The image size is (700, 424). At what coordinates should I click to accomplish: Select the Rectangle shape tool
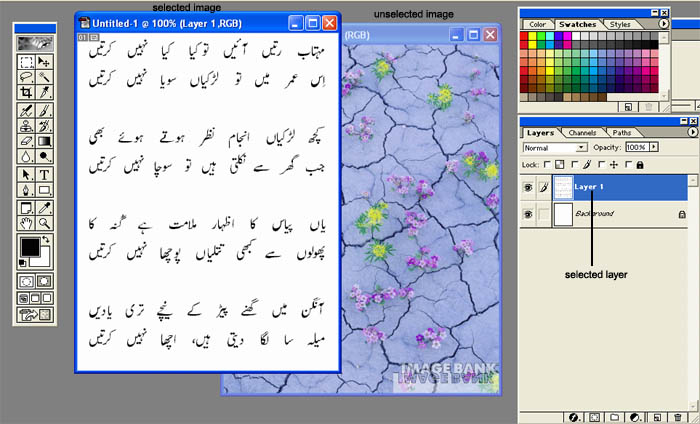pyautogui.click(x=44, y=190)
